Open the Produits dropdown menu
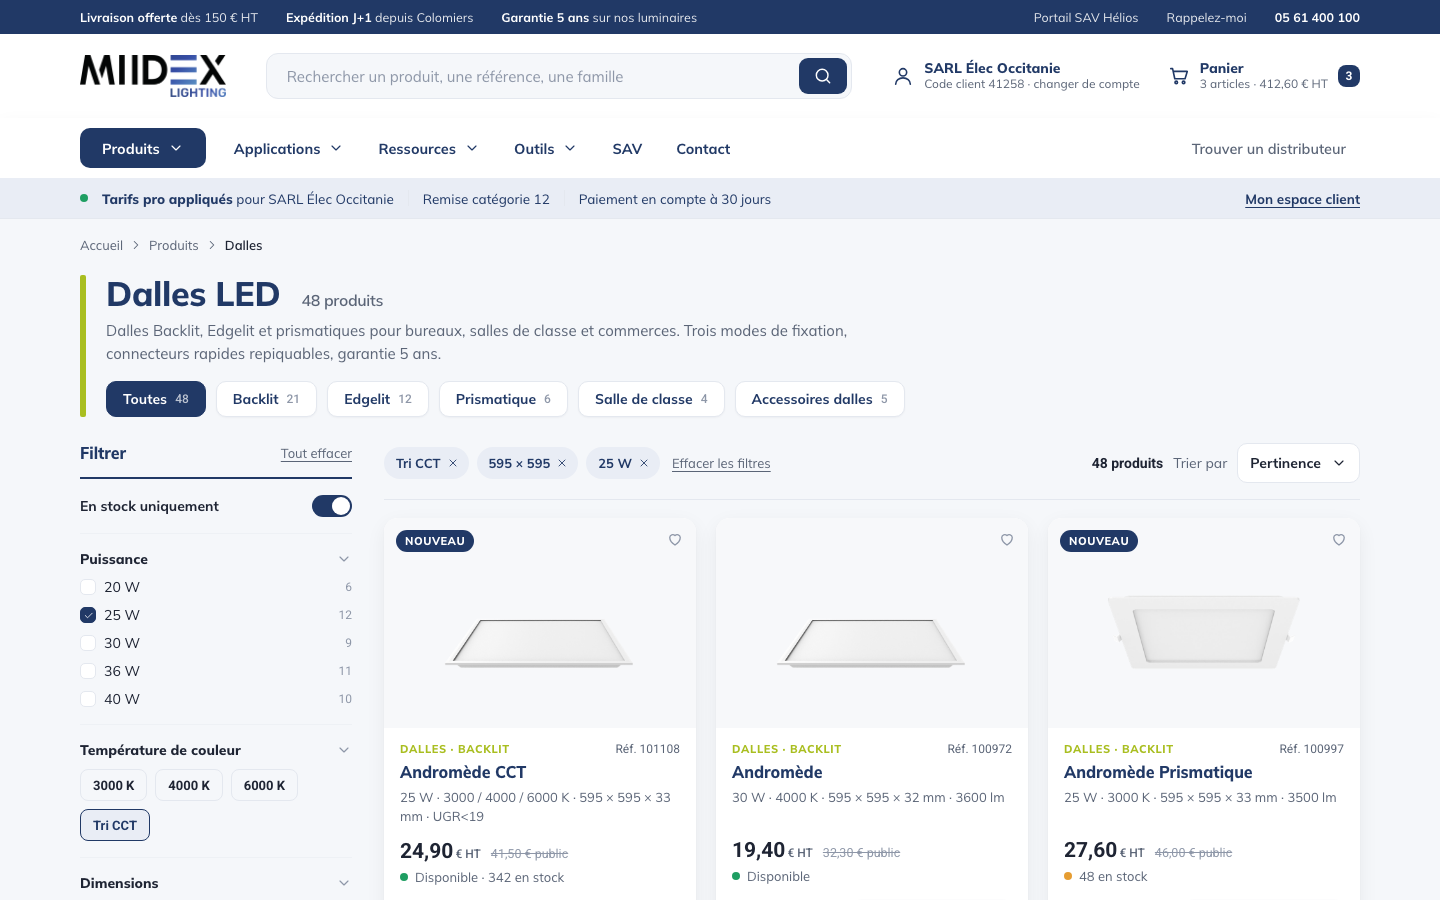This screenshot has height=900, width=1440. pos(143,148)
